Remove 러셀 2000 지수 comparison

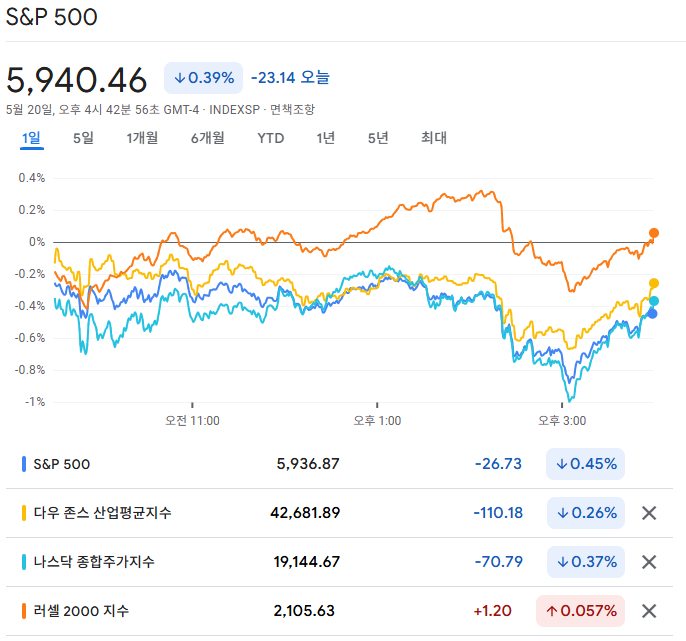(649, 611)
